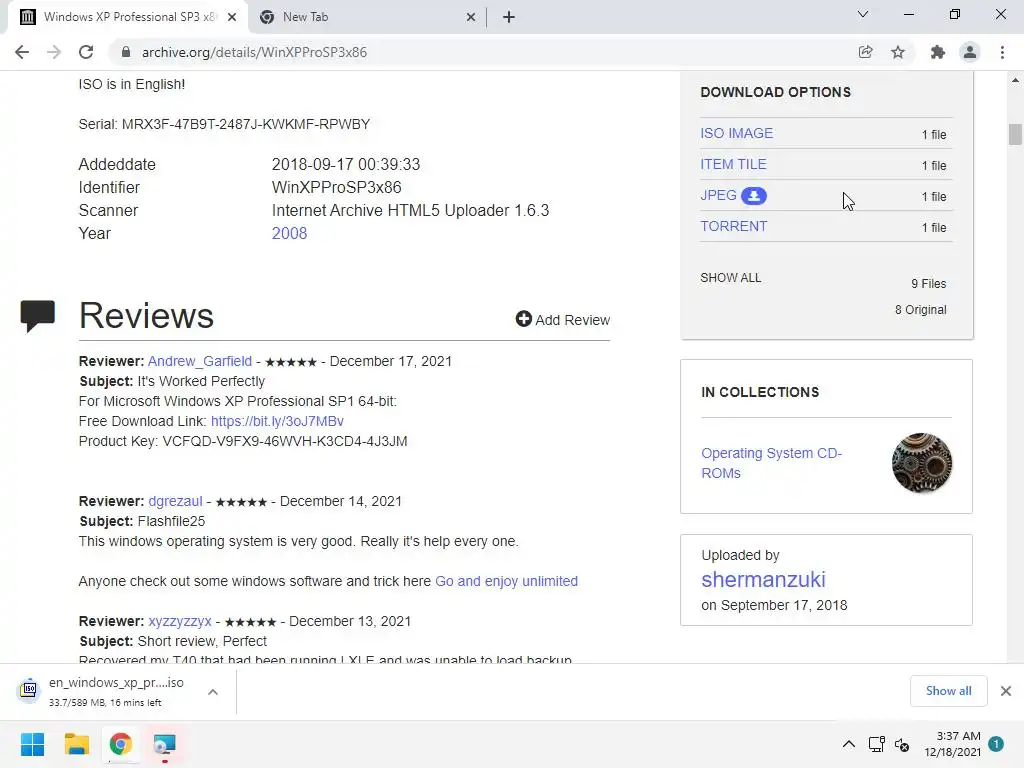Open reviewer xyzzyzzyx's profile
This screenshot has width=1024, height=768.
[180, 621]
